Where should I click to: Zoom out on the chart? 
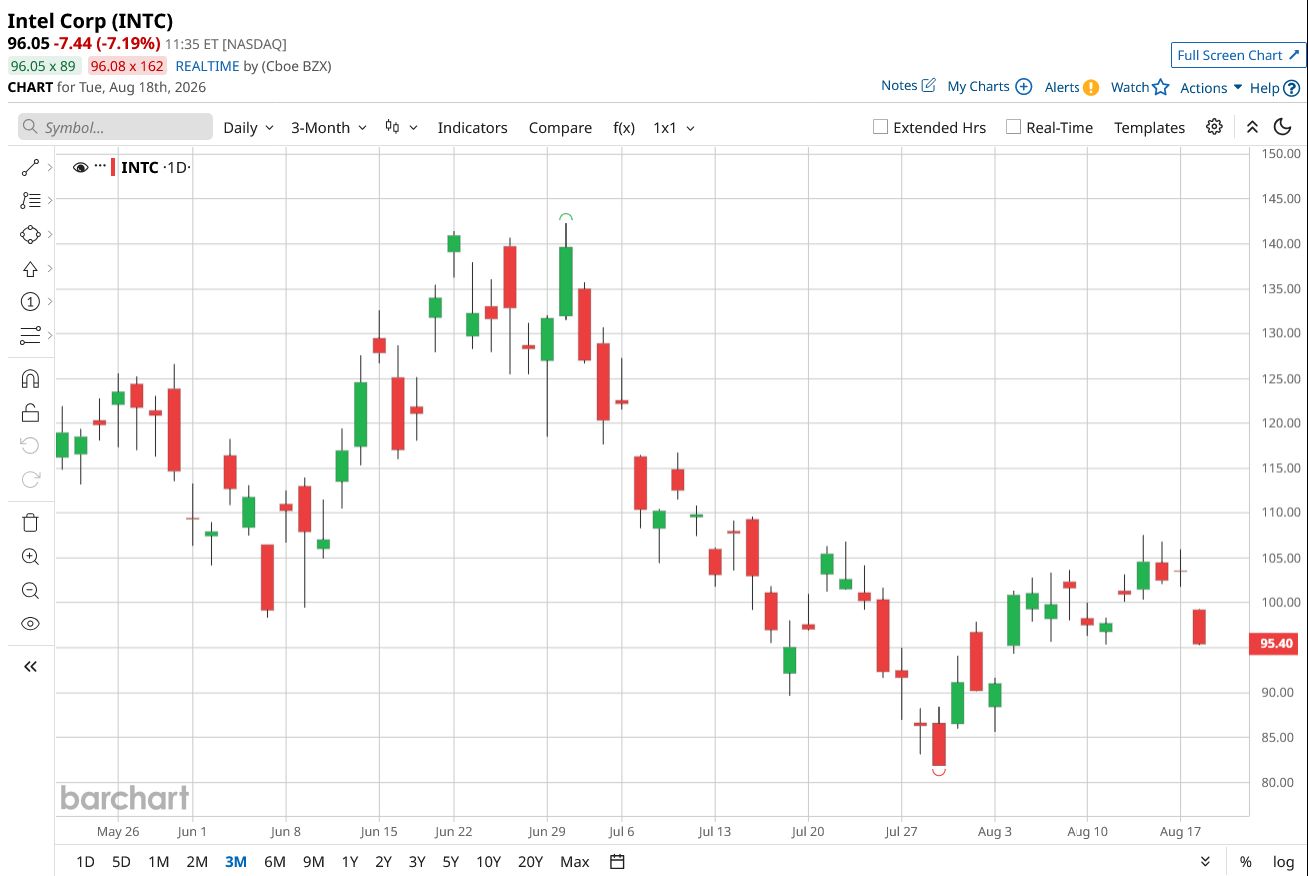click(30, 590)
